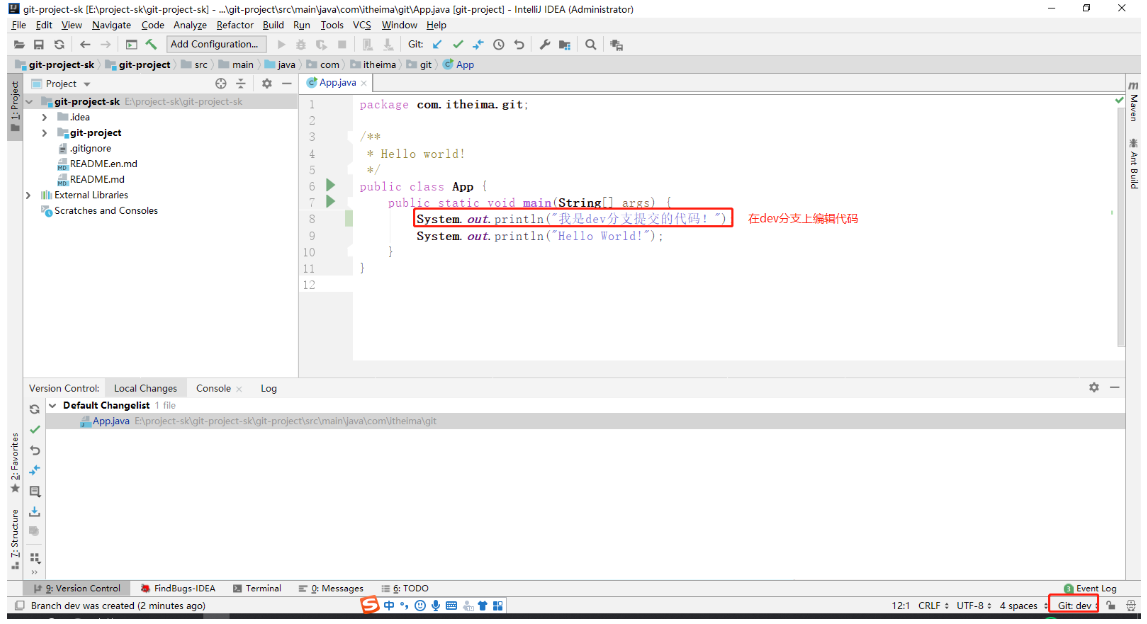Open the Git: dev branch dropdown
The width and height of the screenshot is (1147, 624).
click(x=1074, y=606)
